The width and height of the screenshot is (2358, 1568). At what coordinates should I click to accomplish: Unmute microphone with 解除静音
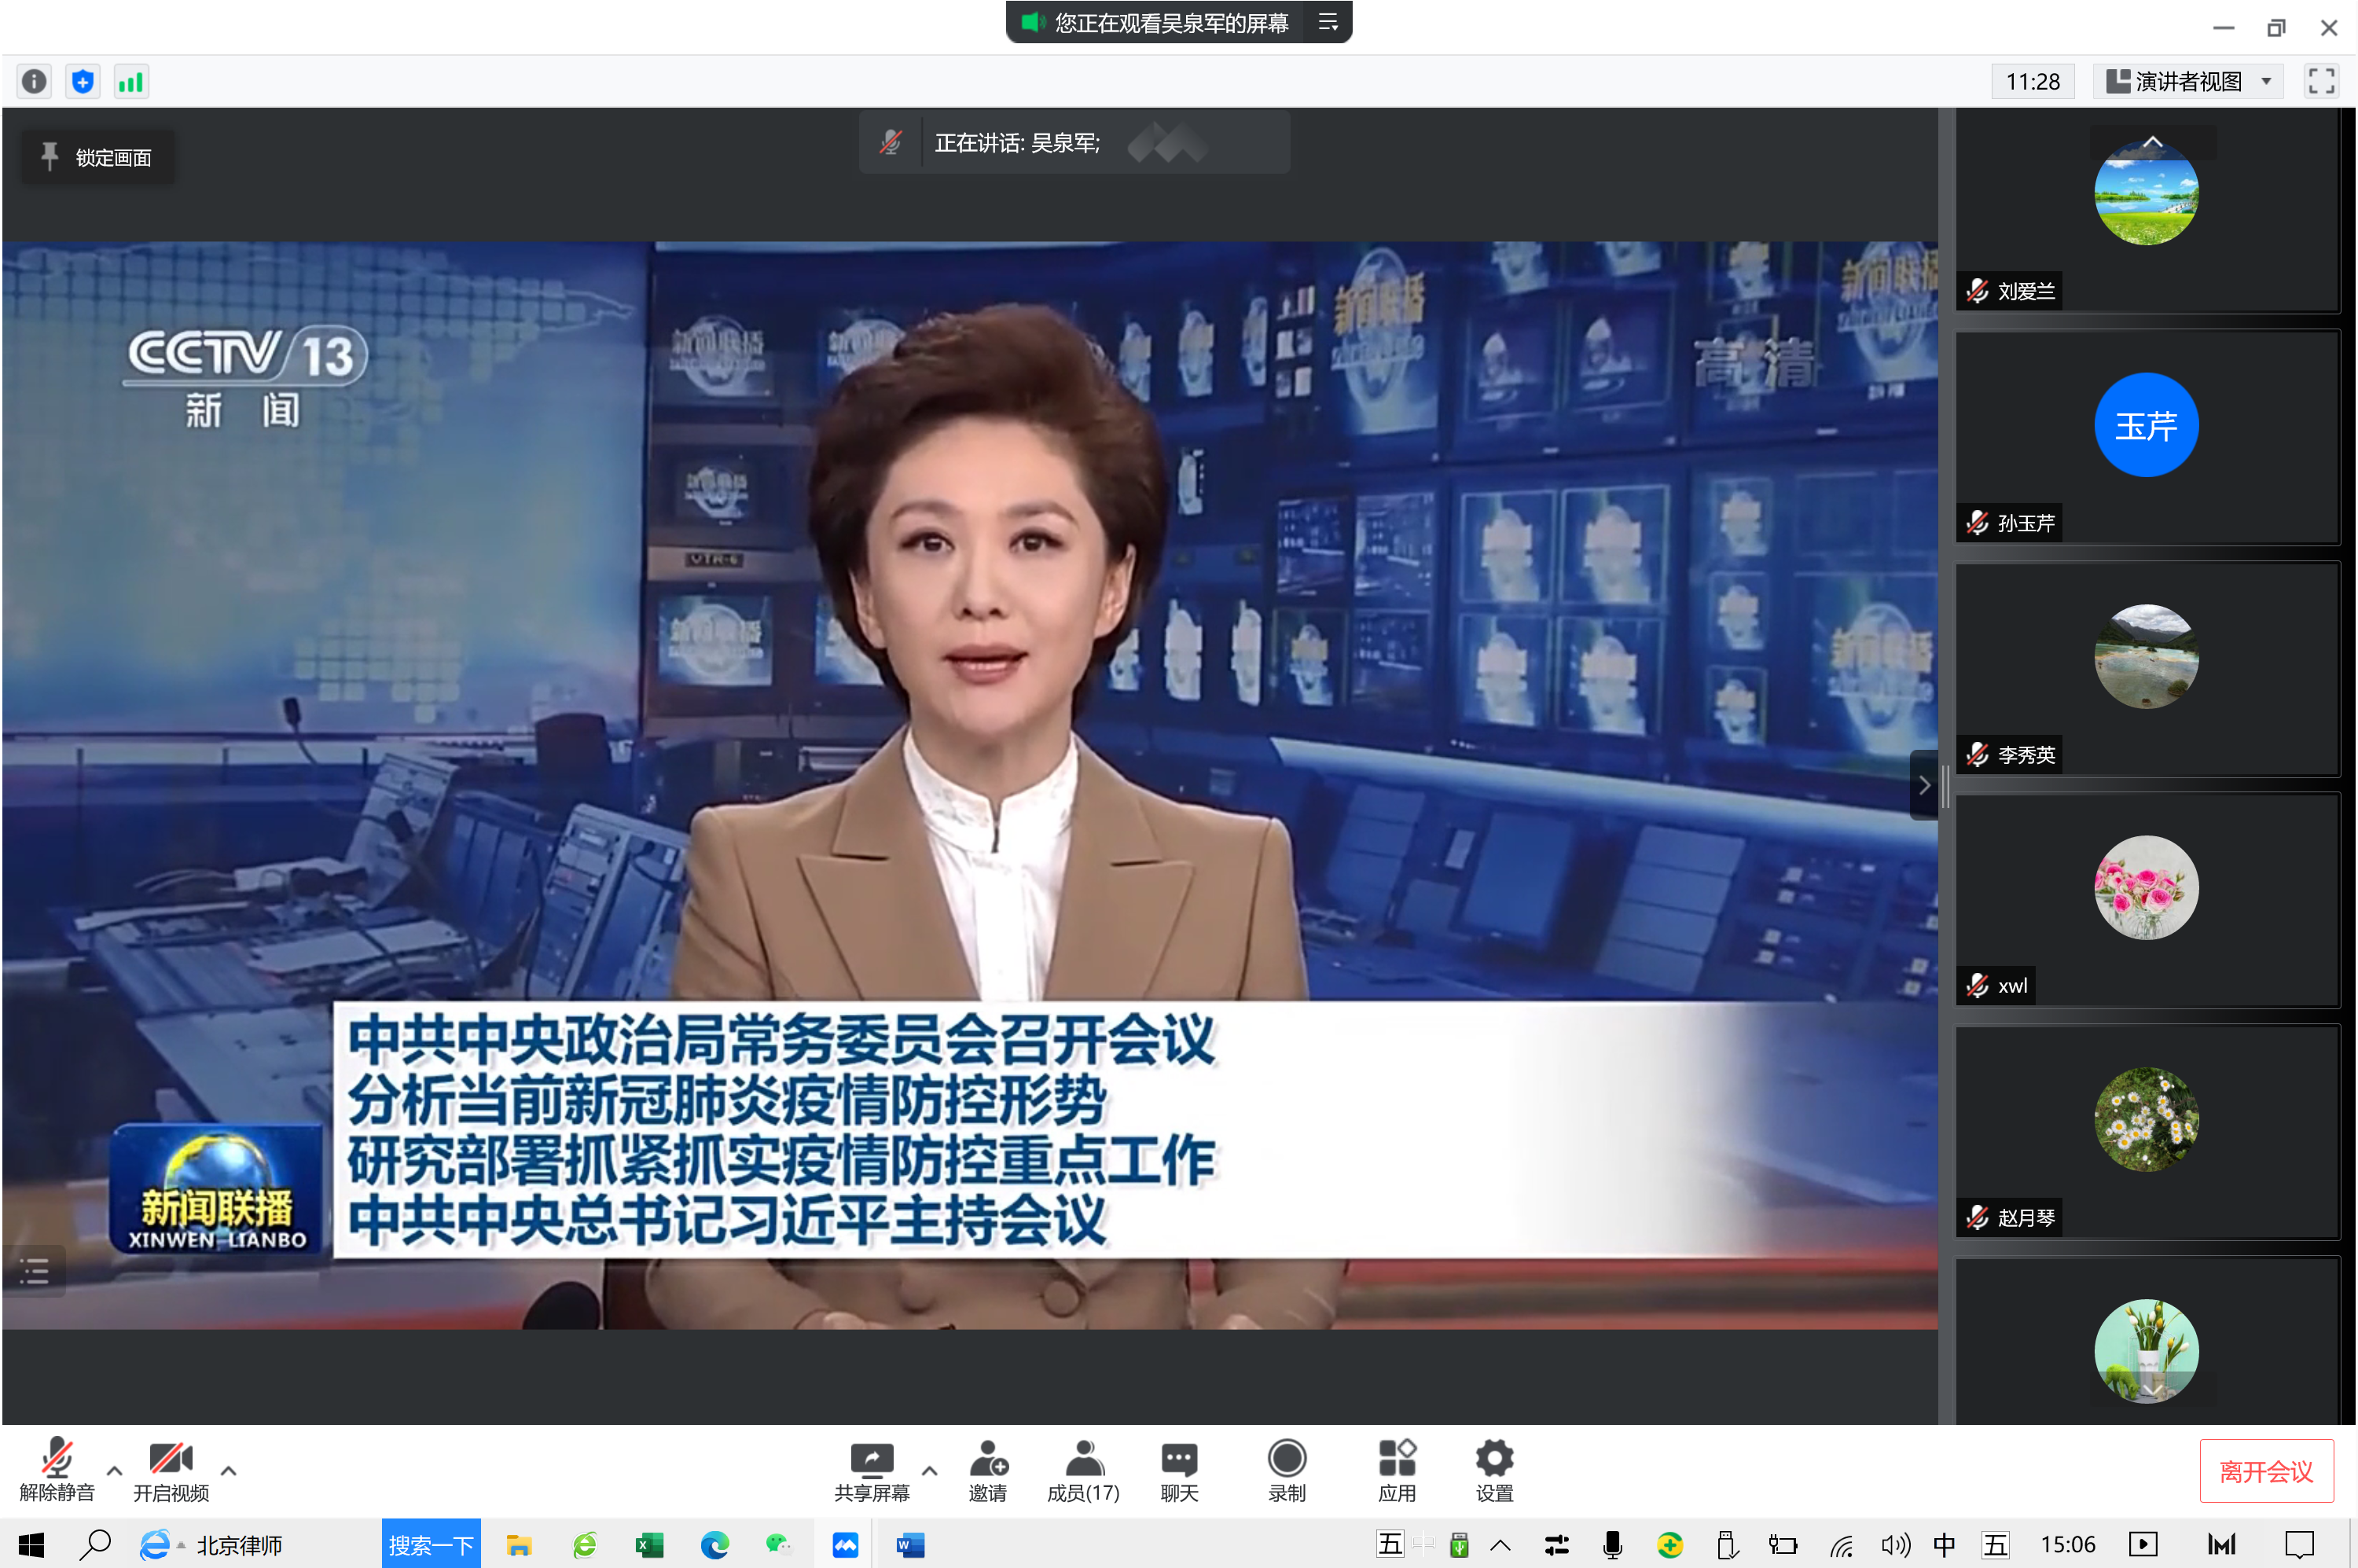[x=57, y=1470]
